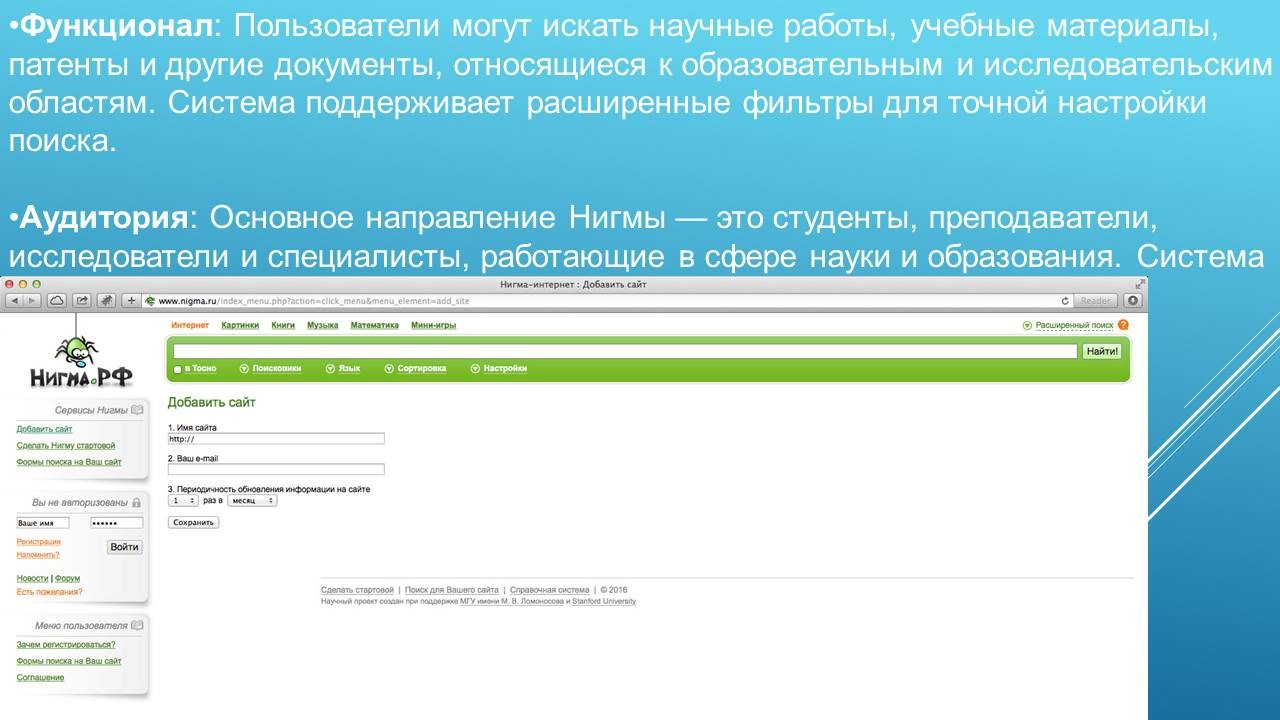Reload the page with the refresh icon
Image resolution: width=1280 pixels, height=720 pixels.
coord(1065,300)
